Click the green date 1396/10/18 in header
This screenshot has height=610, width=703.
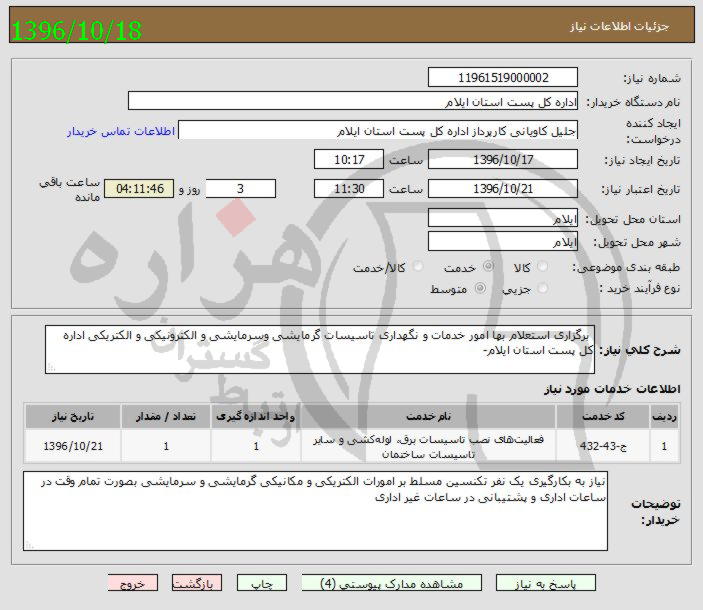76,30
